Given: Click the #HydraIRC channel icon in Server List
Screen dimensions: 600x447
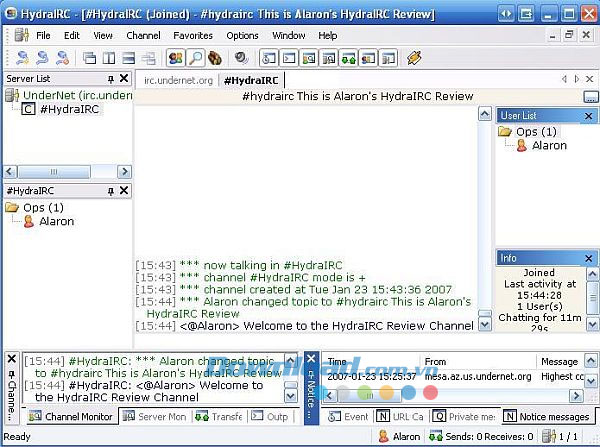Looking at the screenshot, I should tap(29, 109).
